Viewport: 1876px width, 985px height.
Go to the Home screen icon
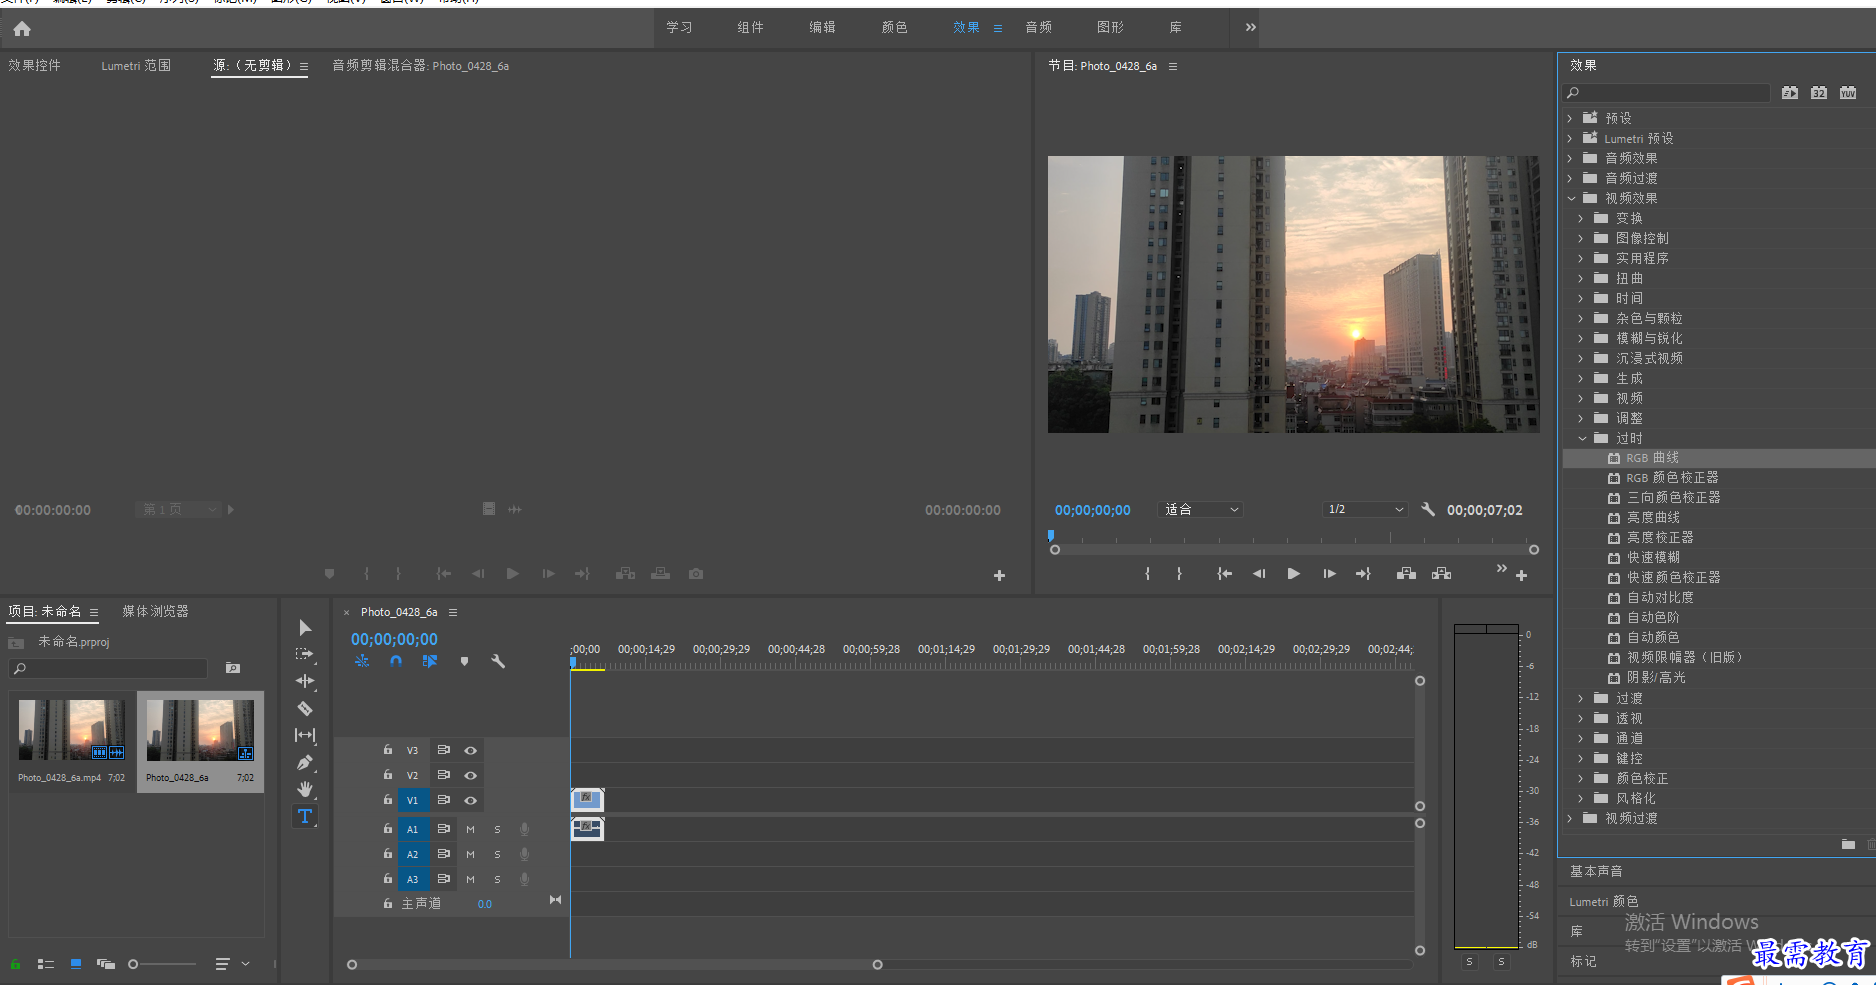[22, 28]
